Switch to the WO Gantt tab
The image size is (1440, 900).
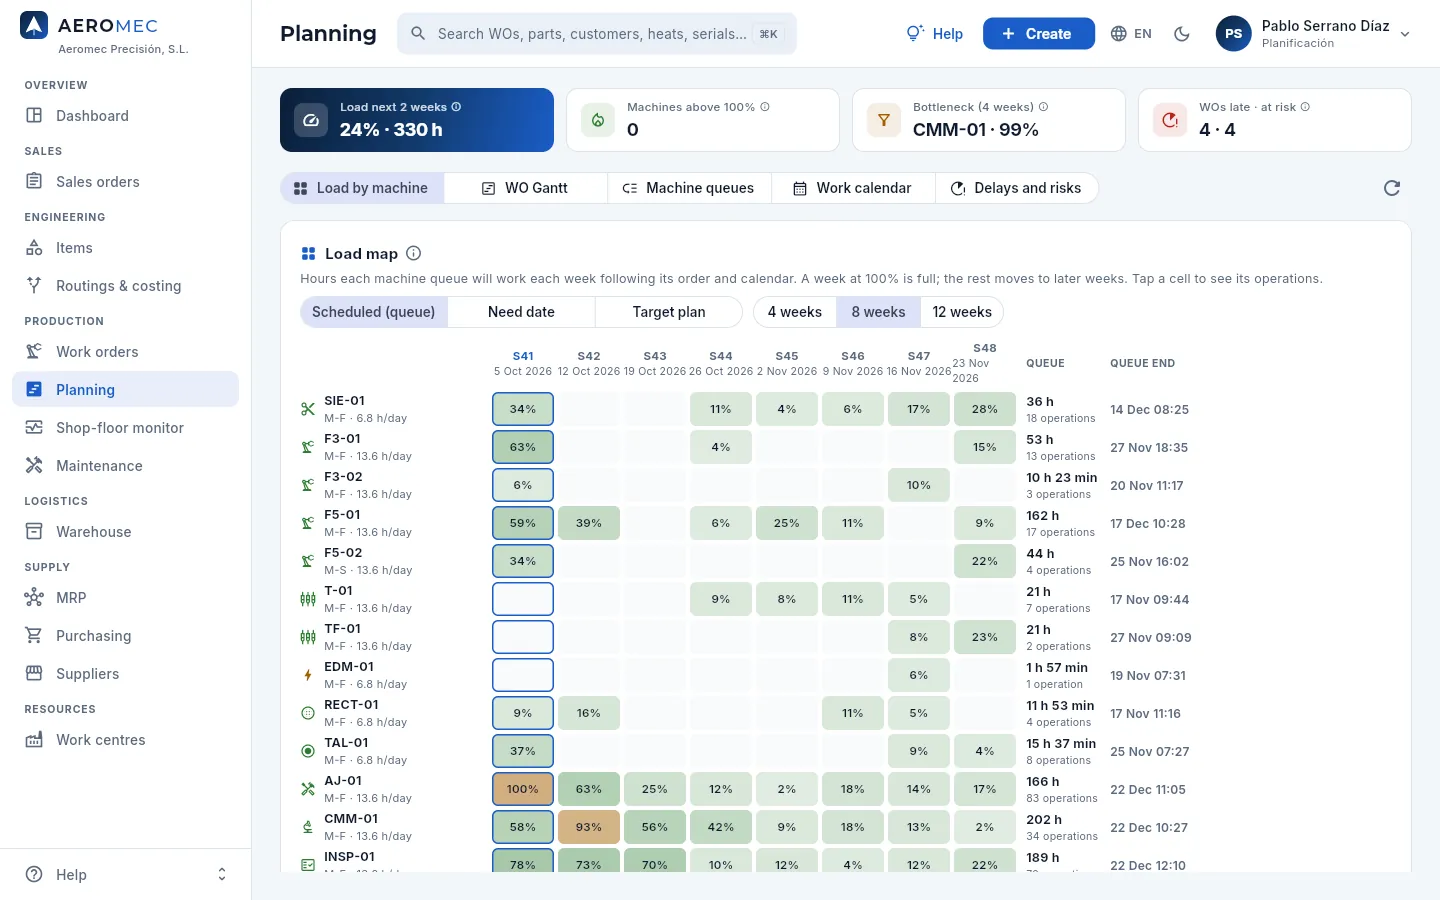point(526,188)
